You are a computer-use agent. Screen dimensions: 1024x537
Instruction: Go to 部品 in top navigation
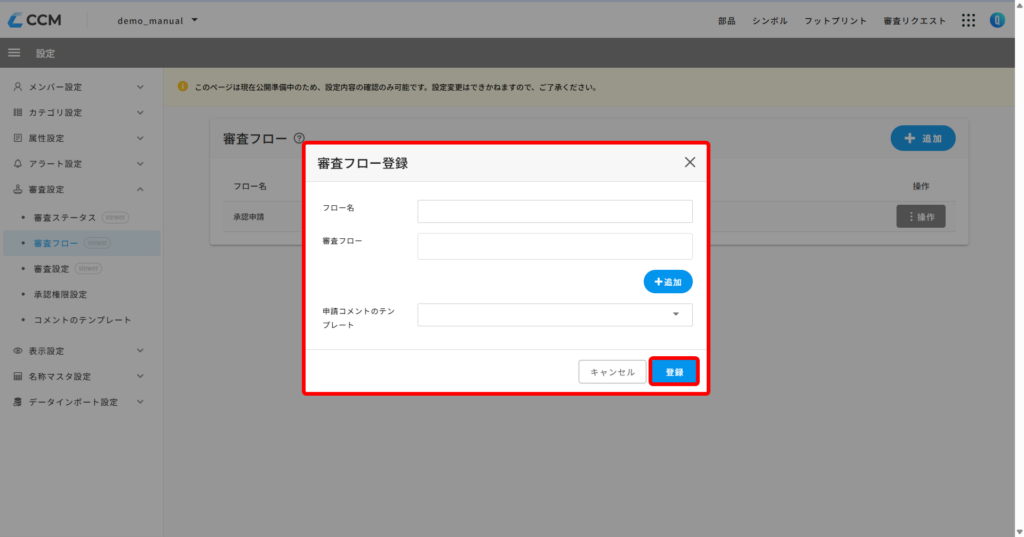click(726, 21)
